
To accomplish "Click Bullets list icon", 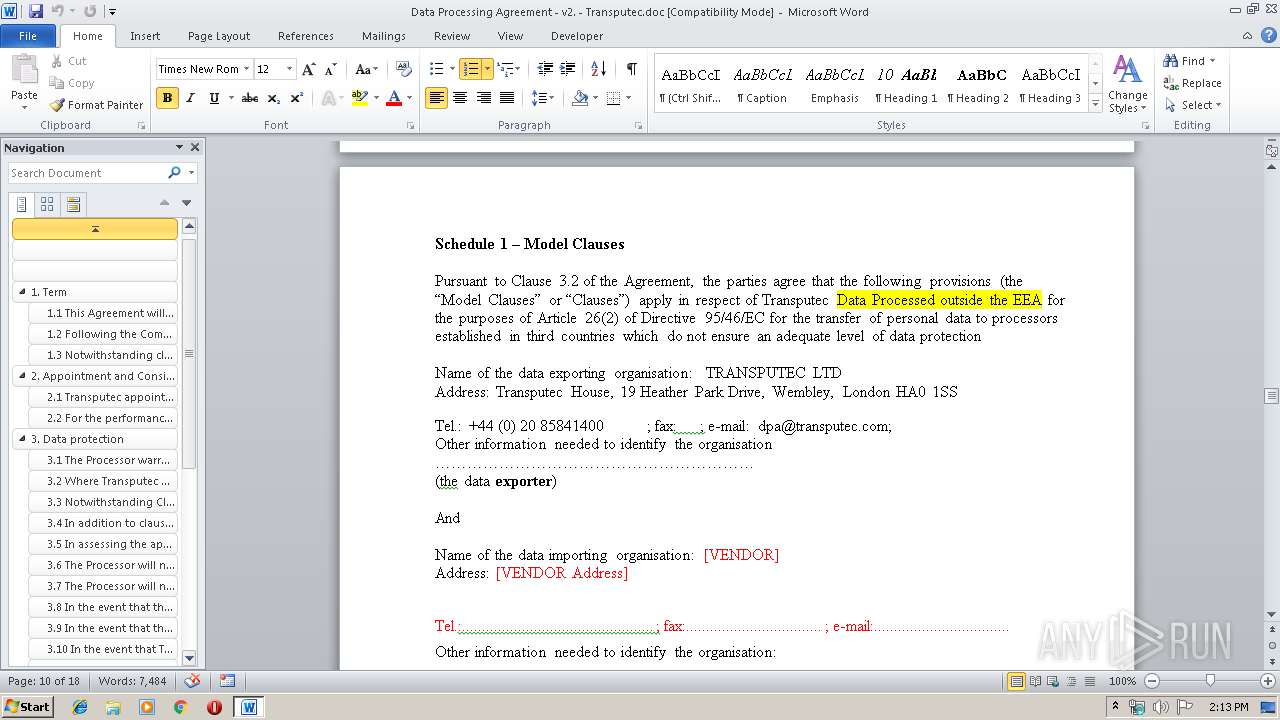I will tap(436, 69).
